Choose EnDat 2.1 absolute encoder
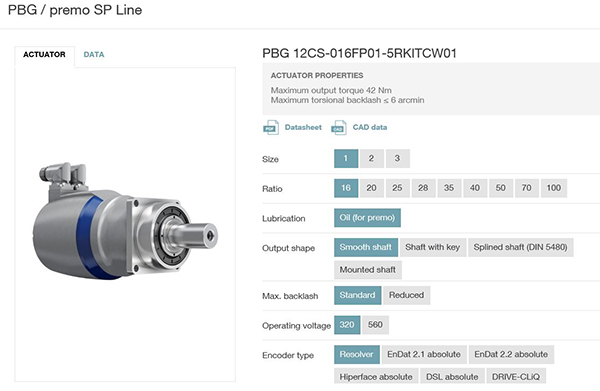 pos(424,354)
